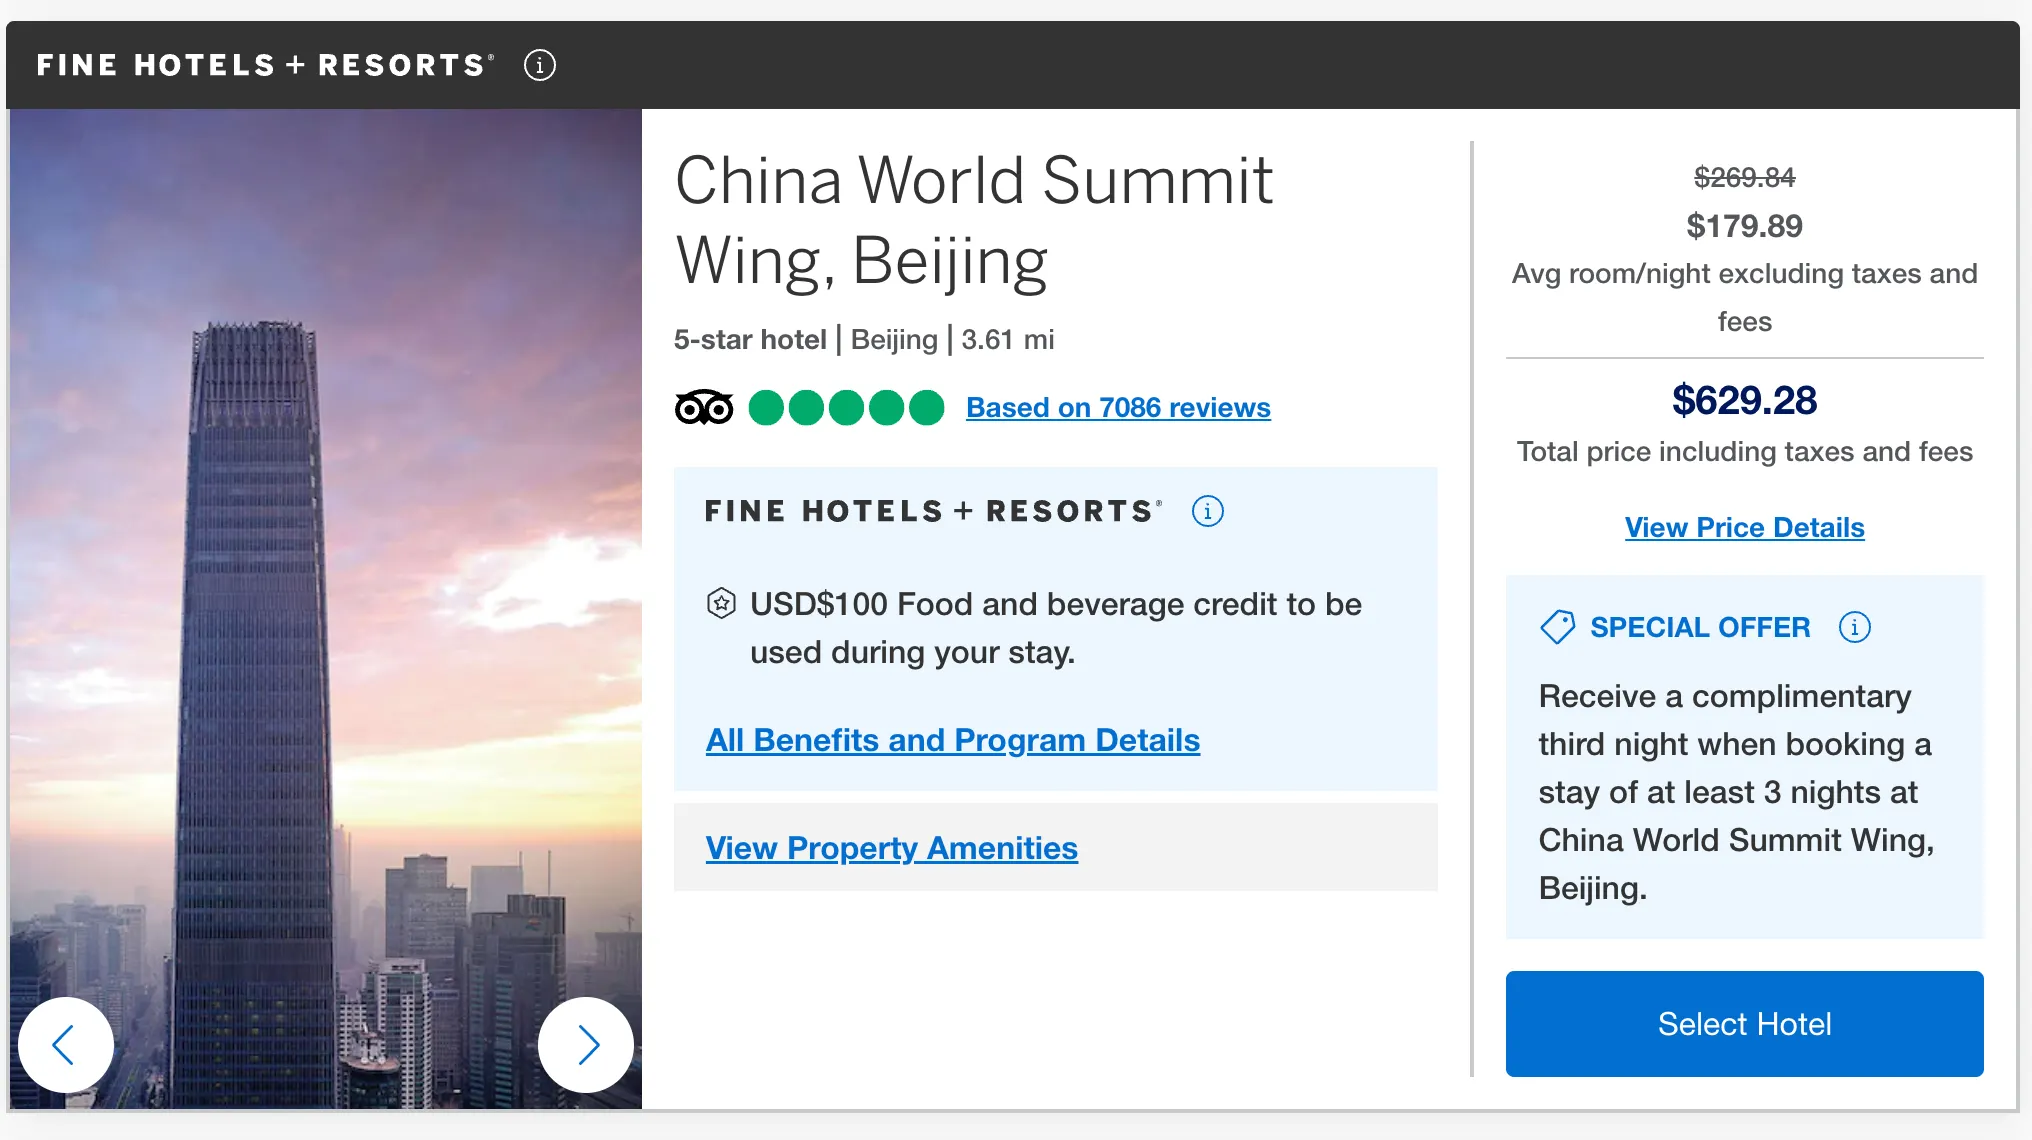Viewport: 2032px width, 1140px height.
Task: Open the View Price Details link
Action: click(1744, 527)
